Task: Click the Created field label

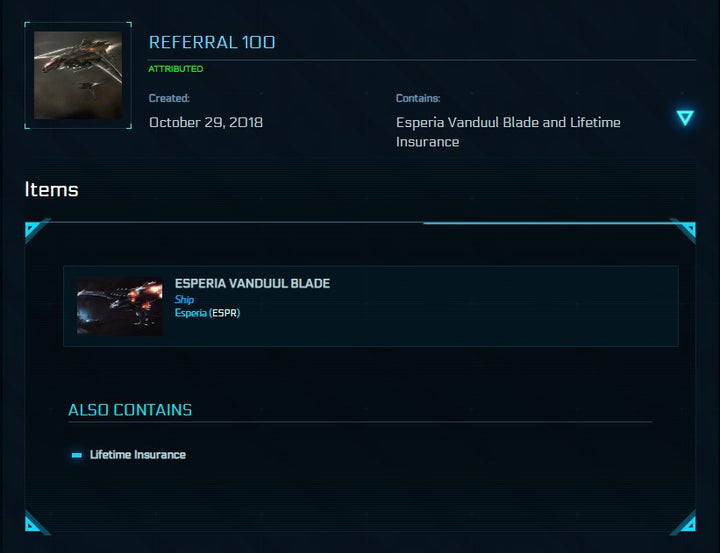Action: pos(169,98)
